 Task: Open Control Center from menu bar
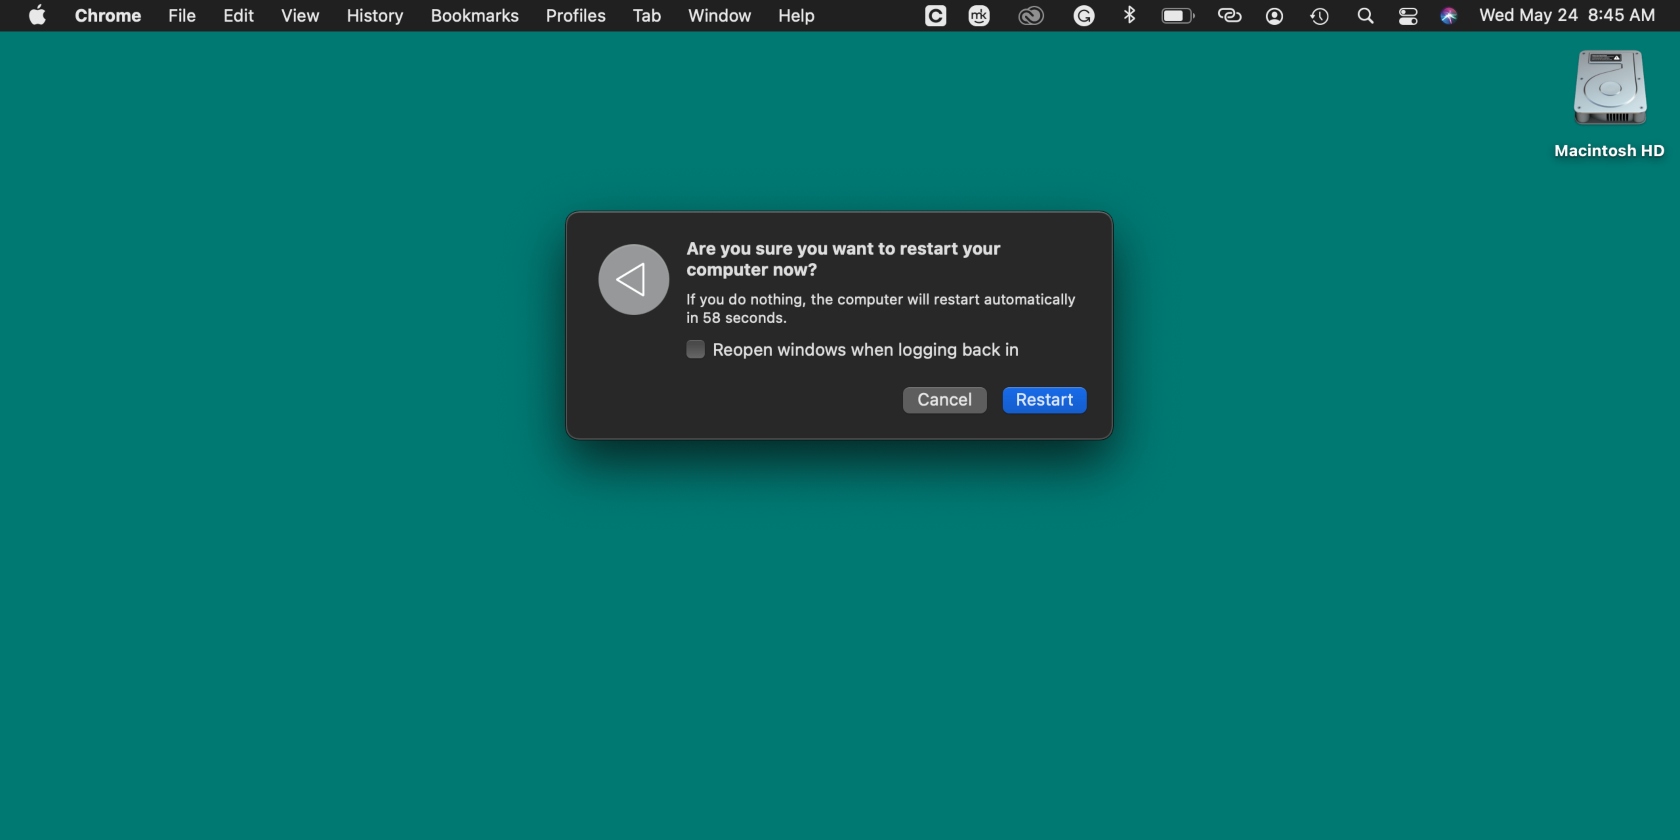[1408, 15]
